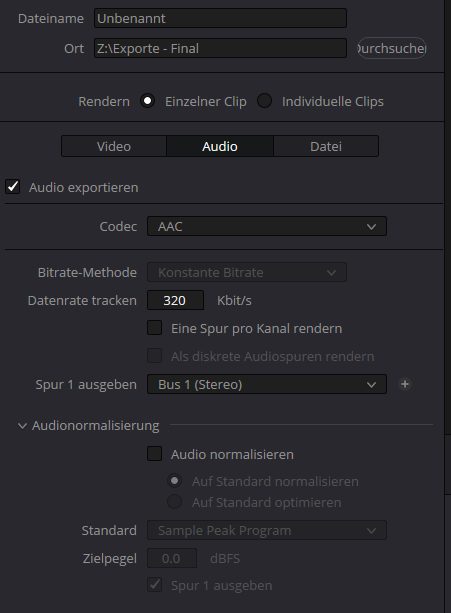Click the Datenrate 320 Kbit/s field

click(x=175, y=300)
